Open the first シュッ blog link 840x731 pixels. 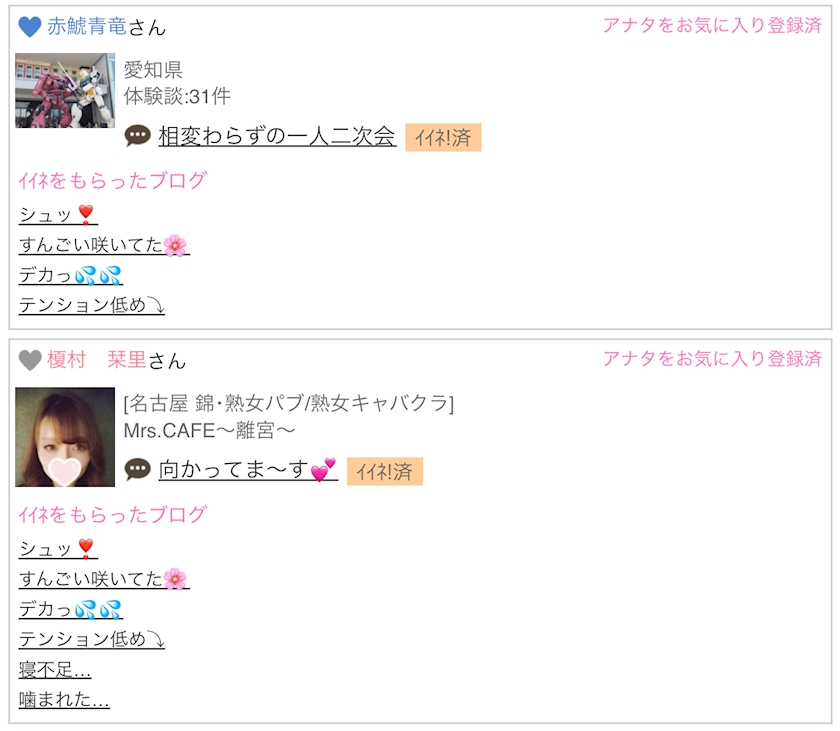tap(58, 215)
